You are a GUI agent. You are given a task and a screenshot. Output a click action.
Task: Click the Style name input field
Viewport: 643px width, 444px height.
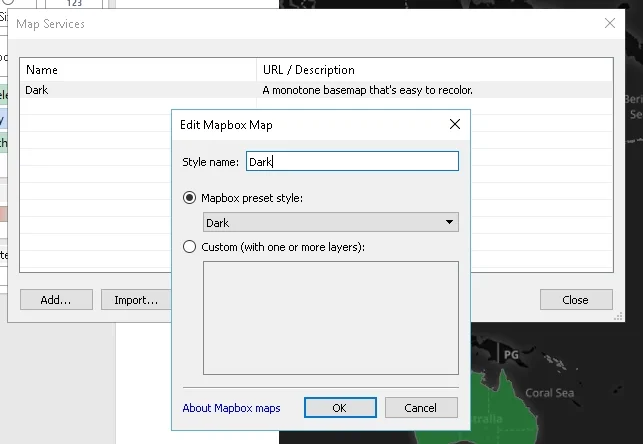(x=352, y=161)
